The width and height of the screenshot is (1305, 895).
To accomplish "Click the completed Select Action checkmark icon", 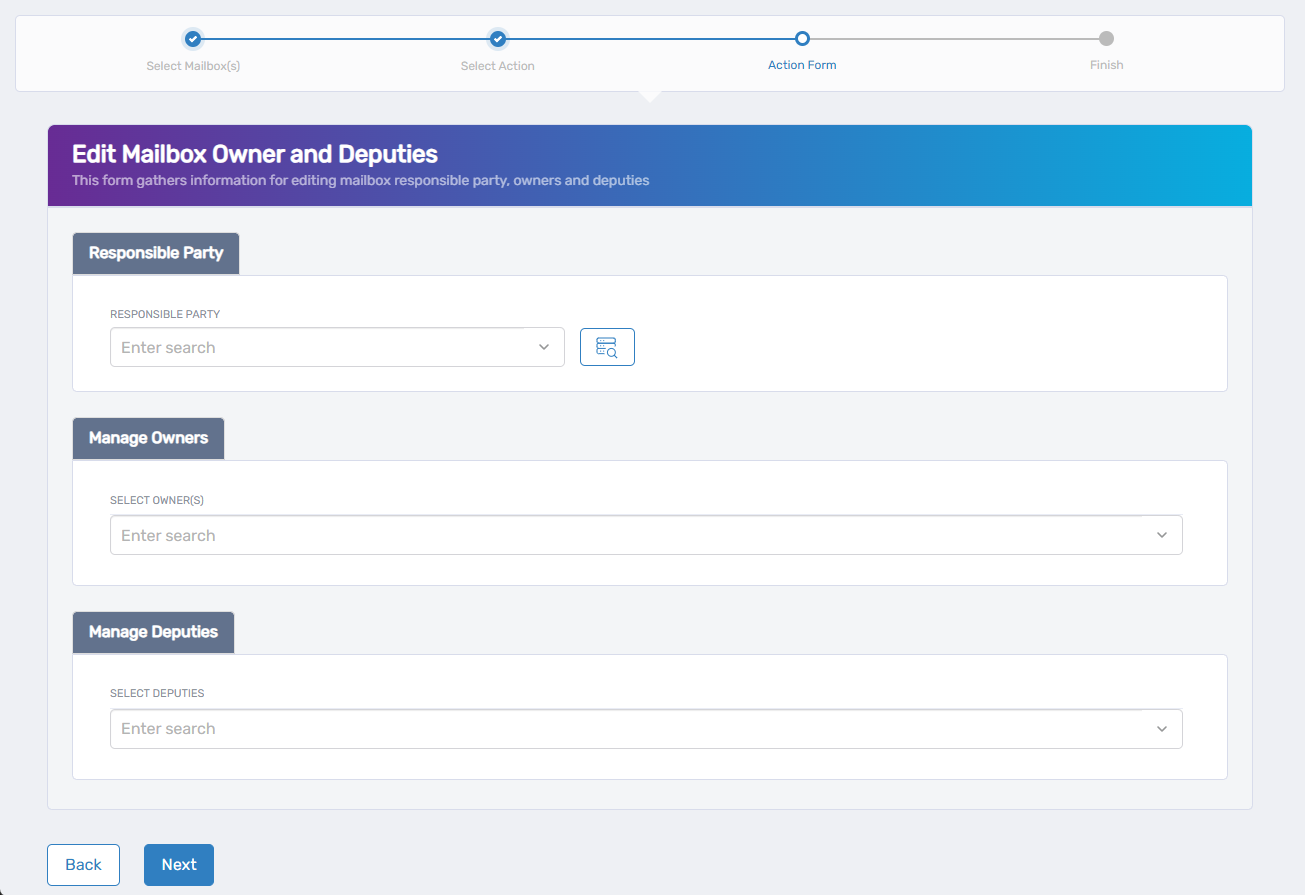I will click(497, 38).
